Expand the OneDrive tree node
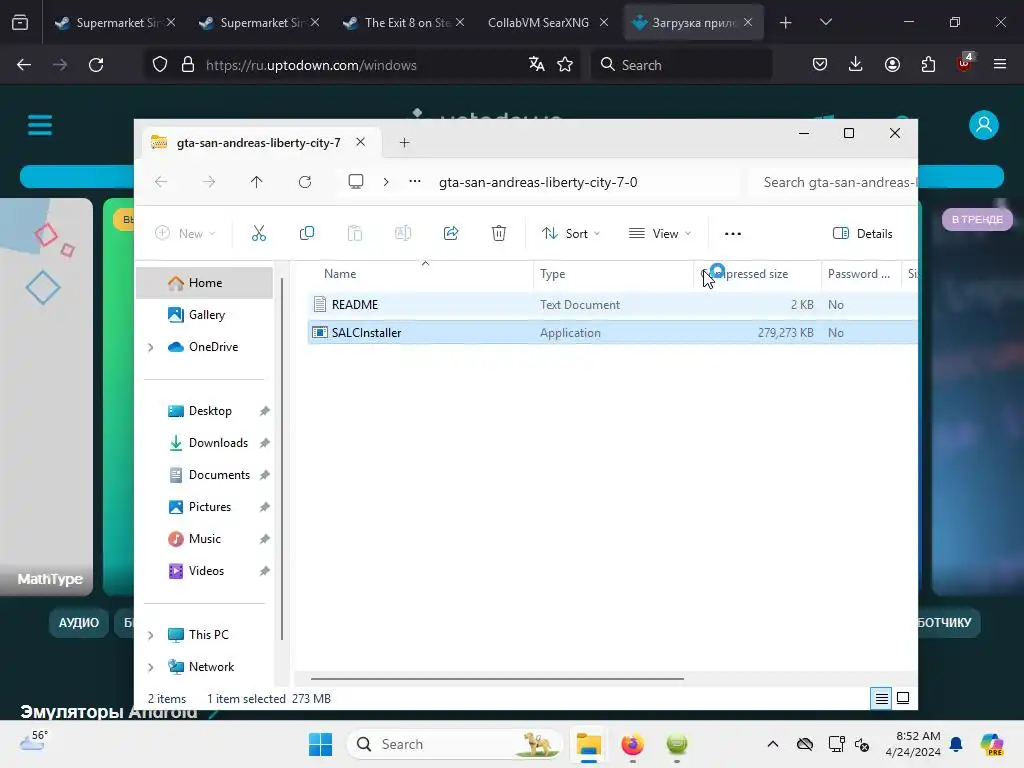The image size is (1024, 768). (151, 347)
